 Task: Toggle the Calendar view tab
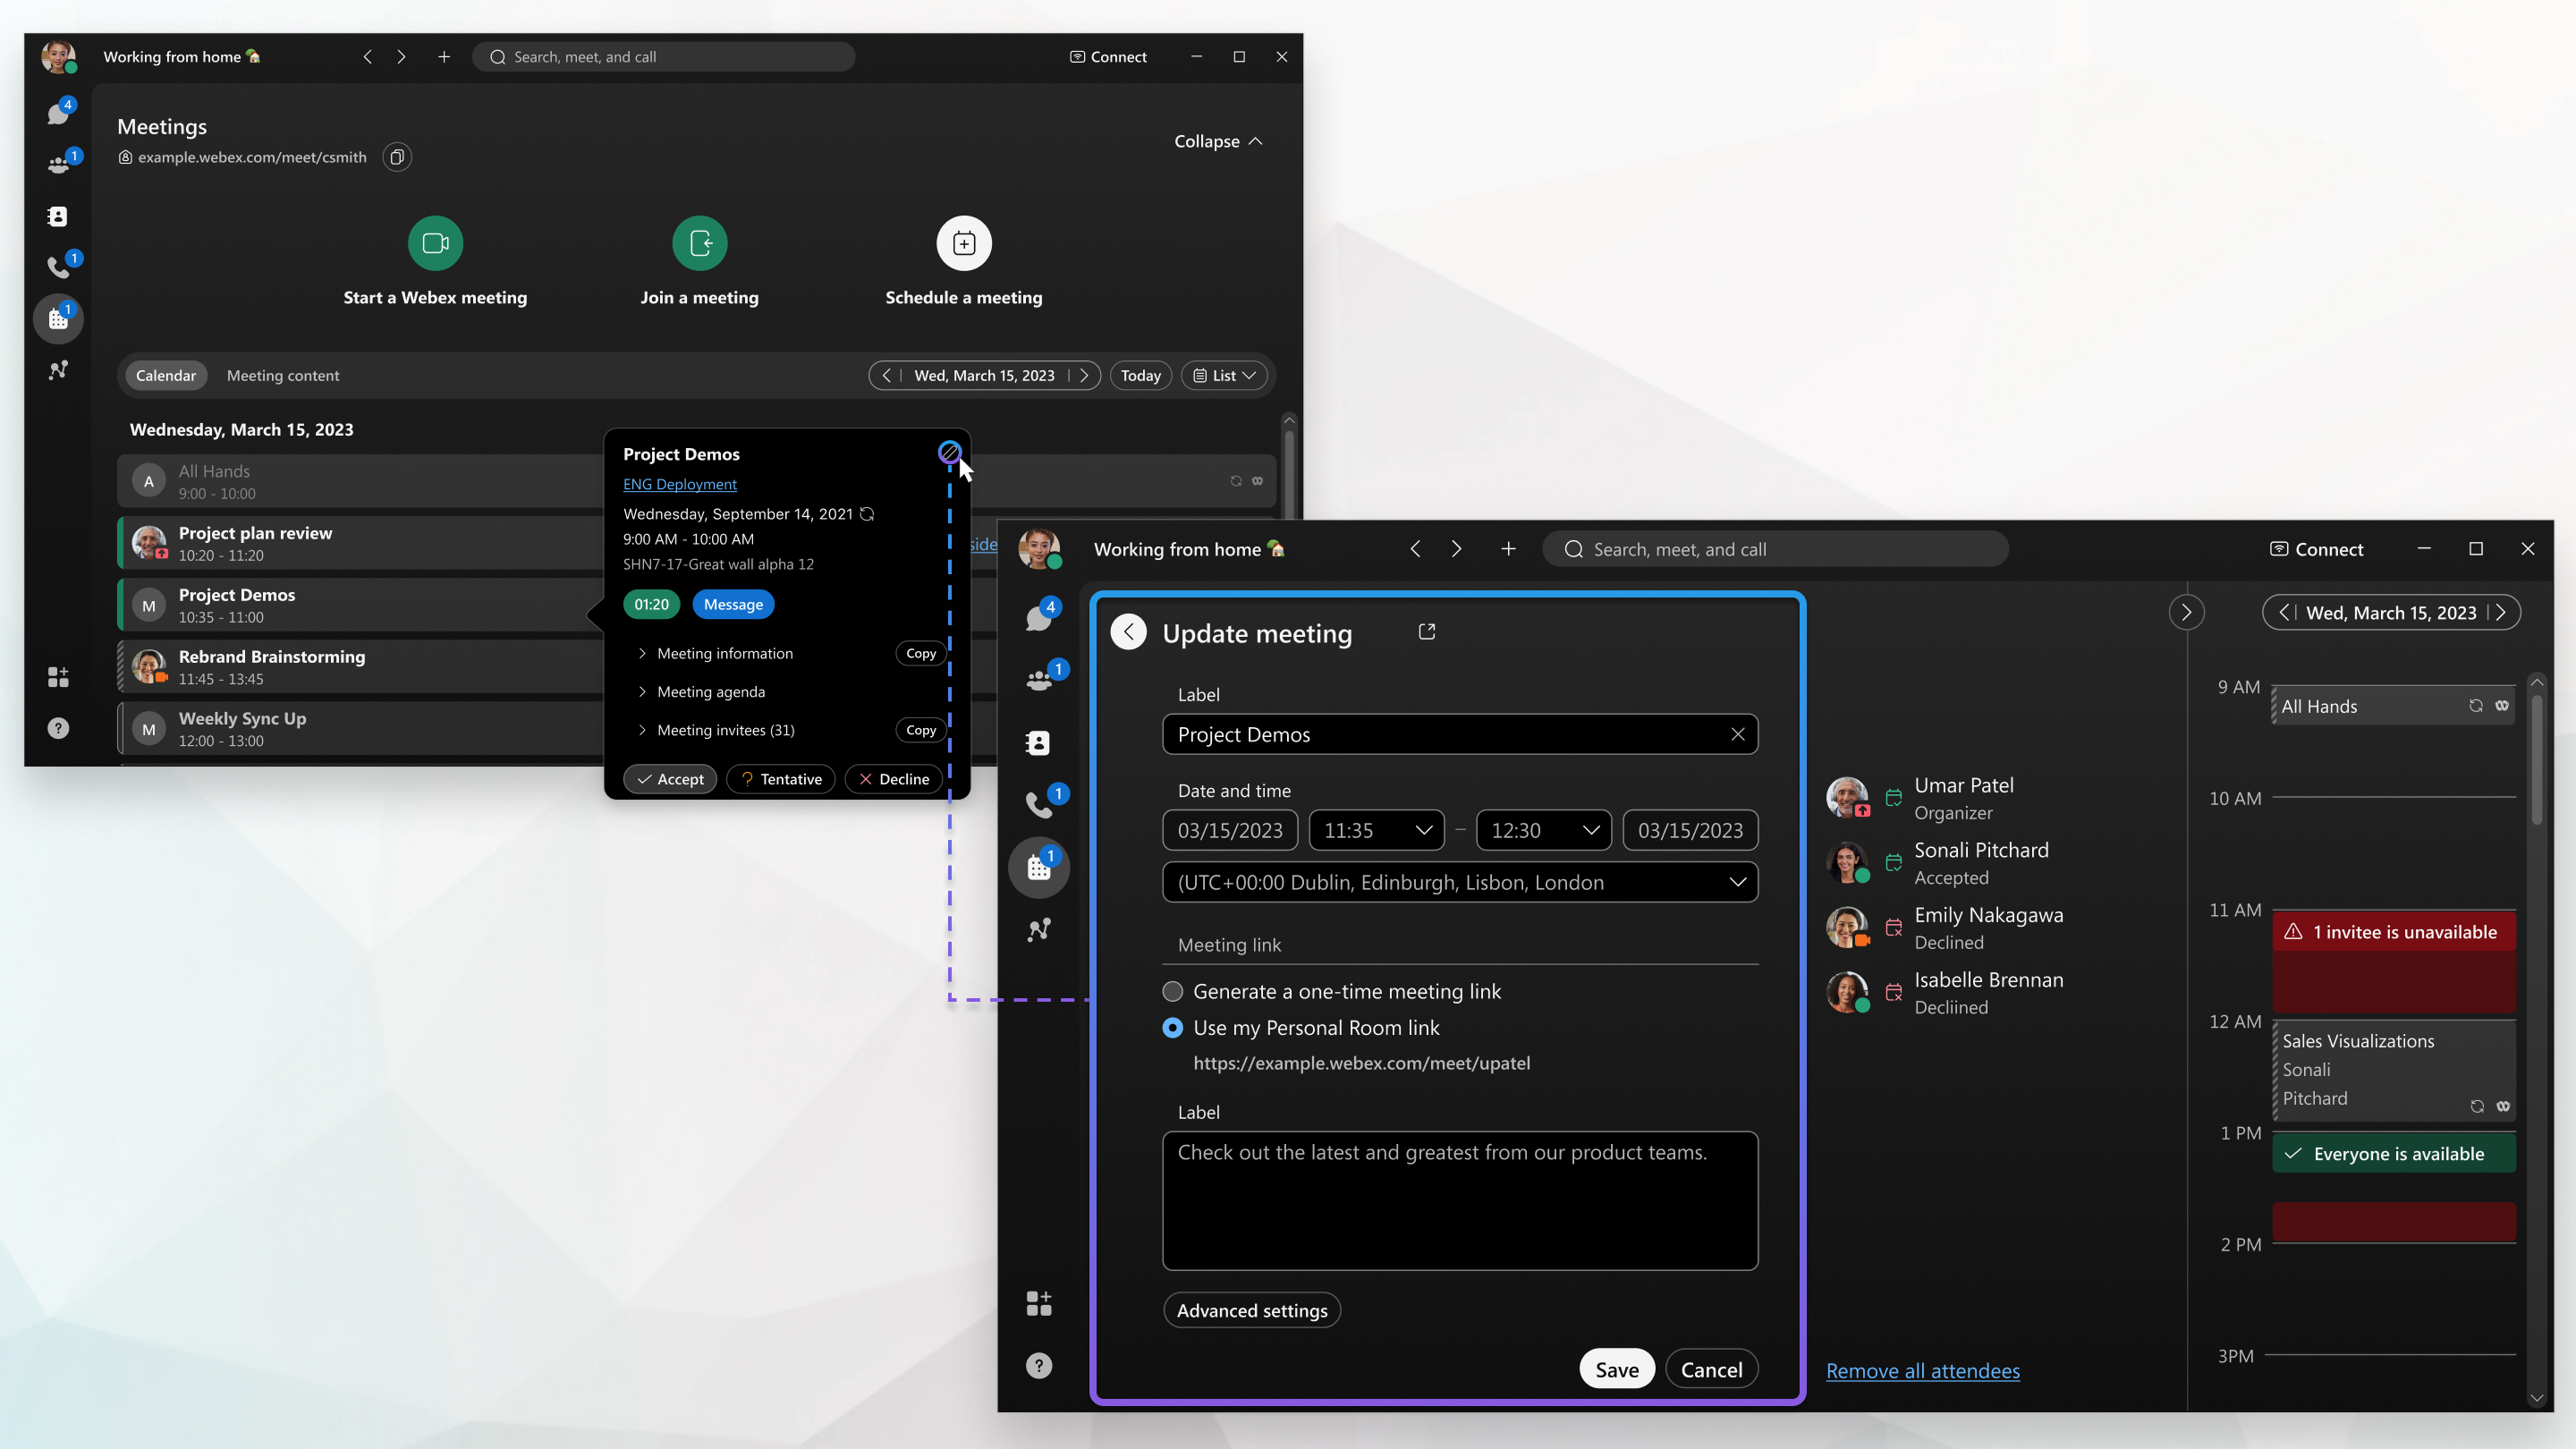[x=165, y=375]
